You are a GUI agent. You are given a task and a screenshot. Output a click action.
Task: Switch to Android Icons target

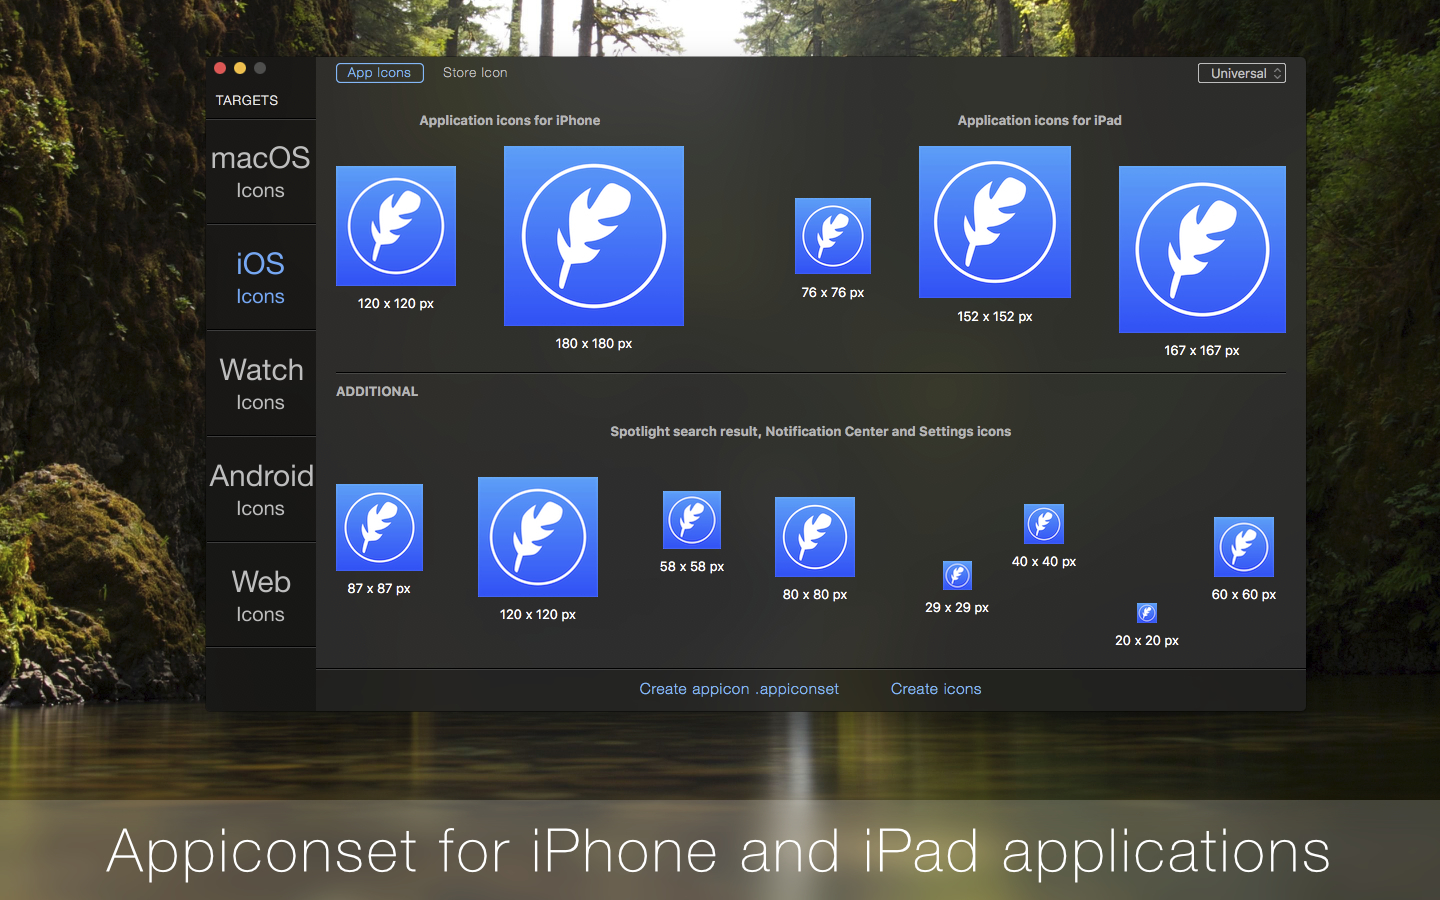[260, 490]
